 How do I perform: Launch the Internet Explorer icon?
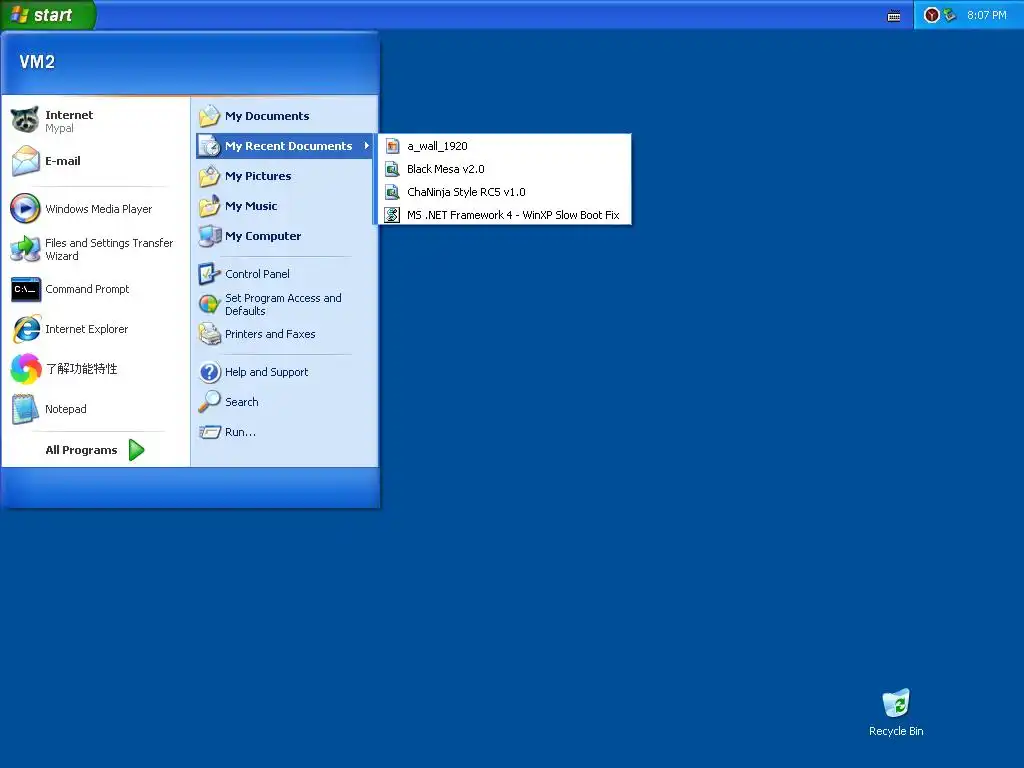point(25,329)
